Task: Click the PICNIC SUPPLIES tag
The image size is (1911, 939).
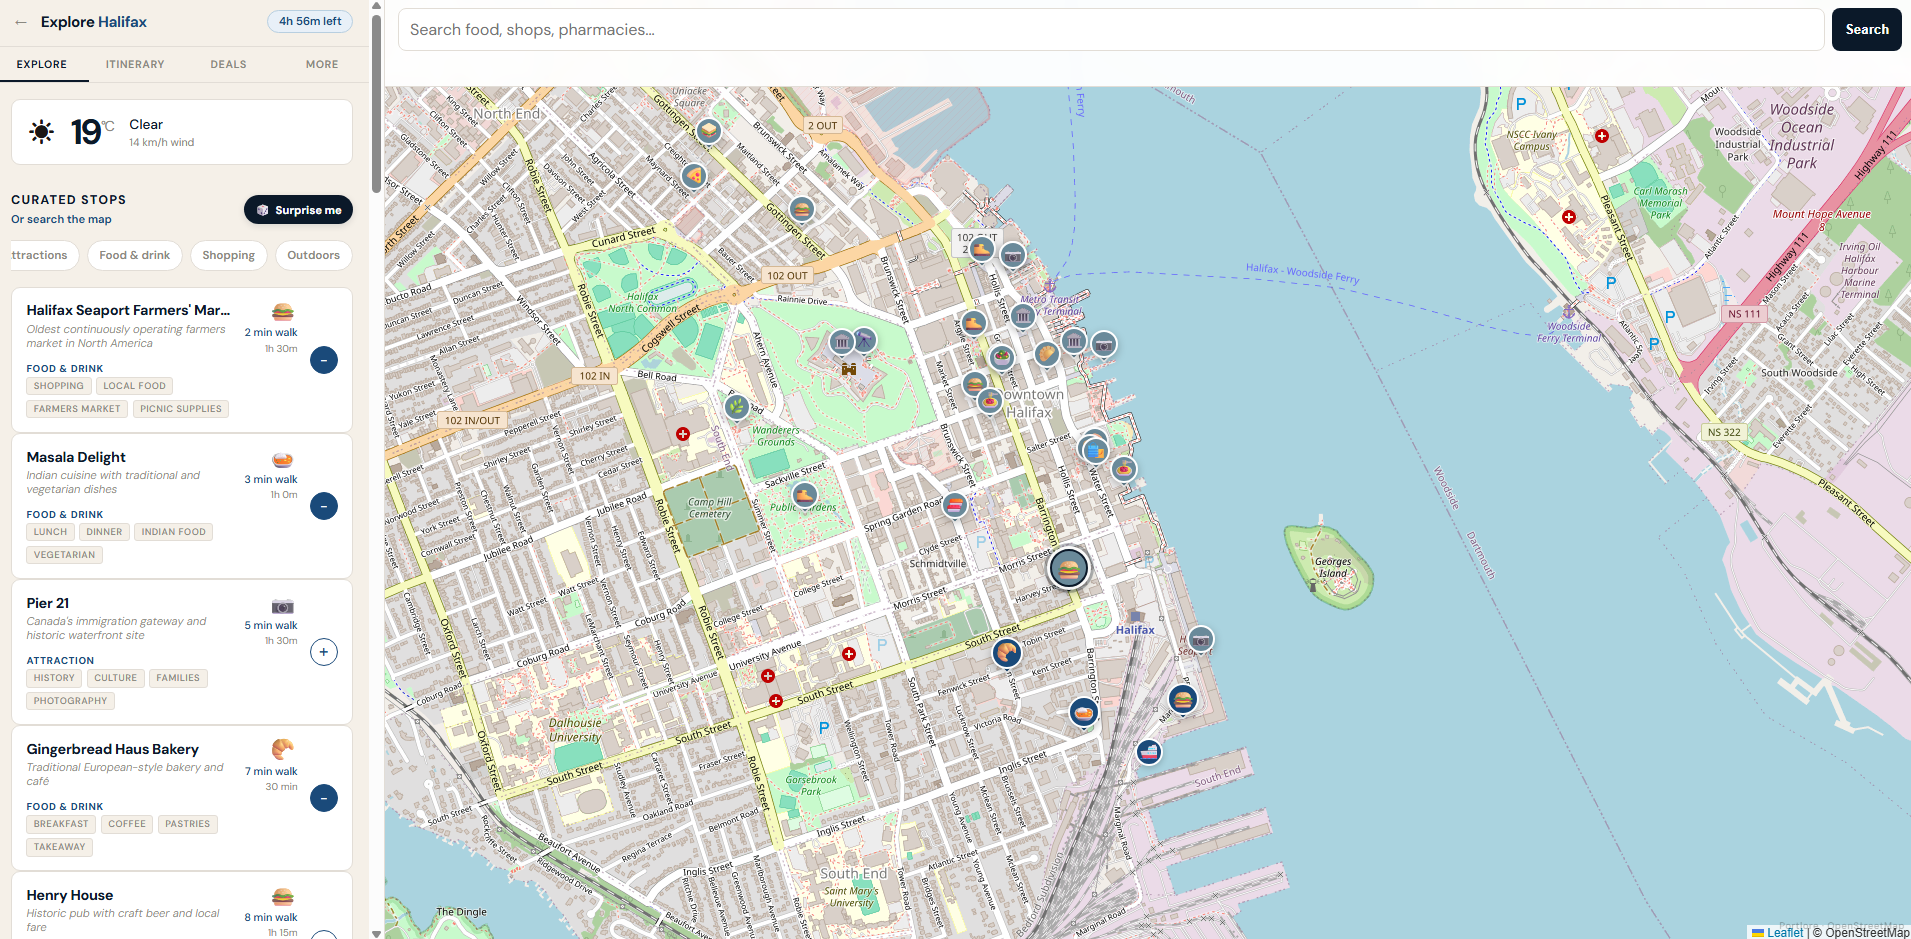Action: pyautogui.click(x=181, y=409)
